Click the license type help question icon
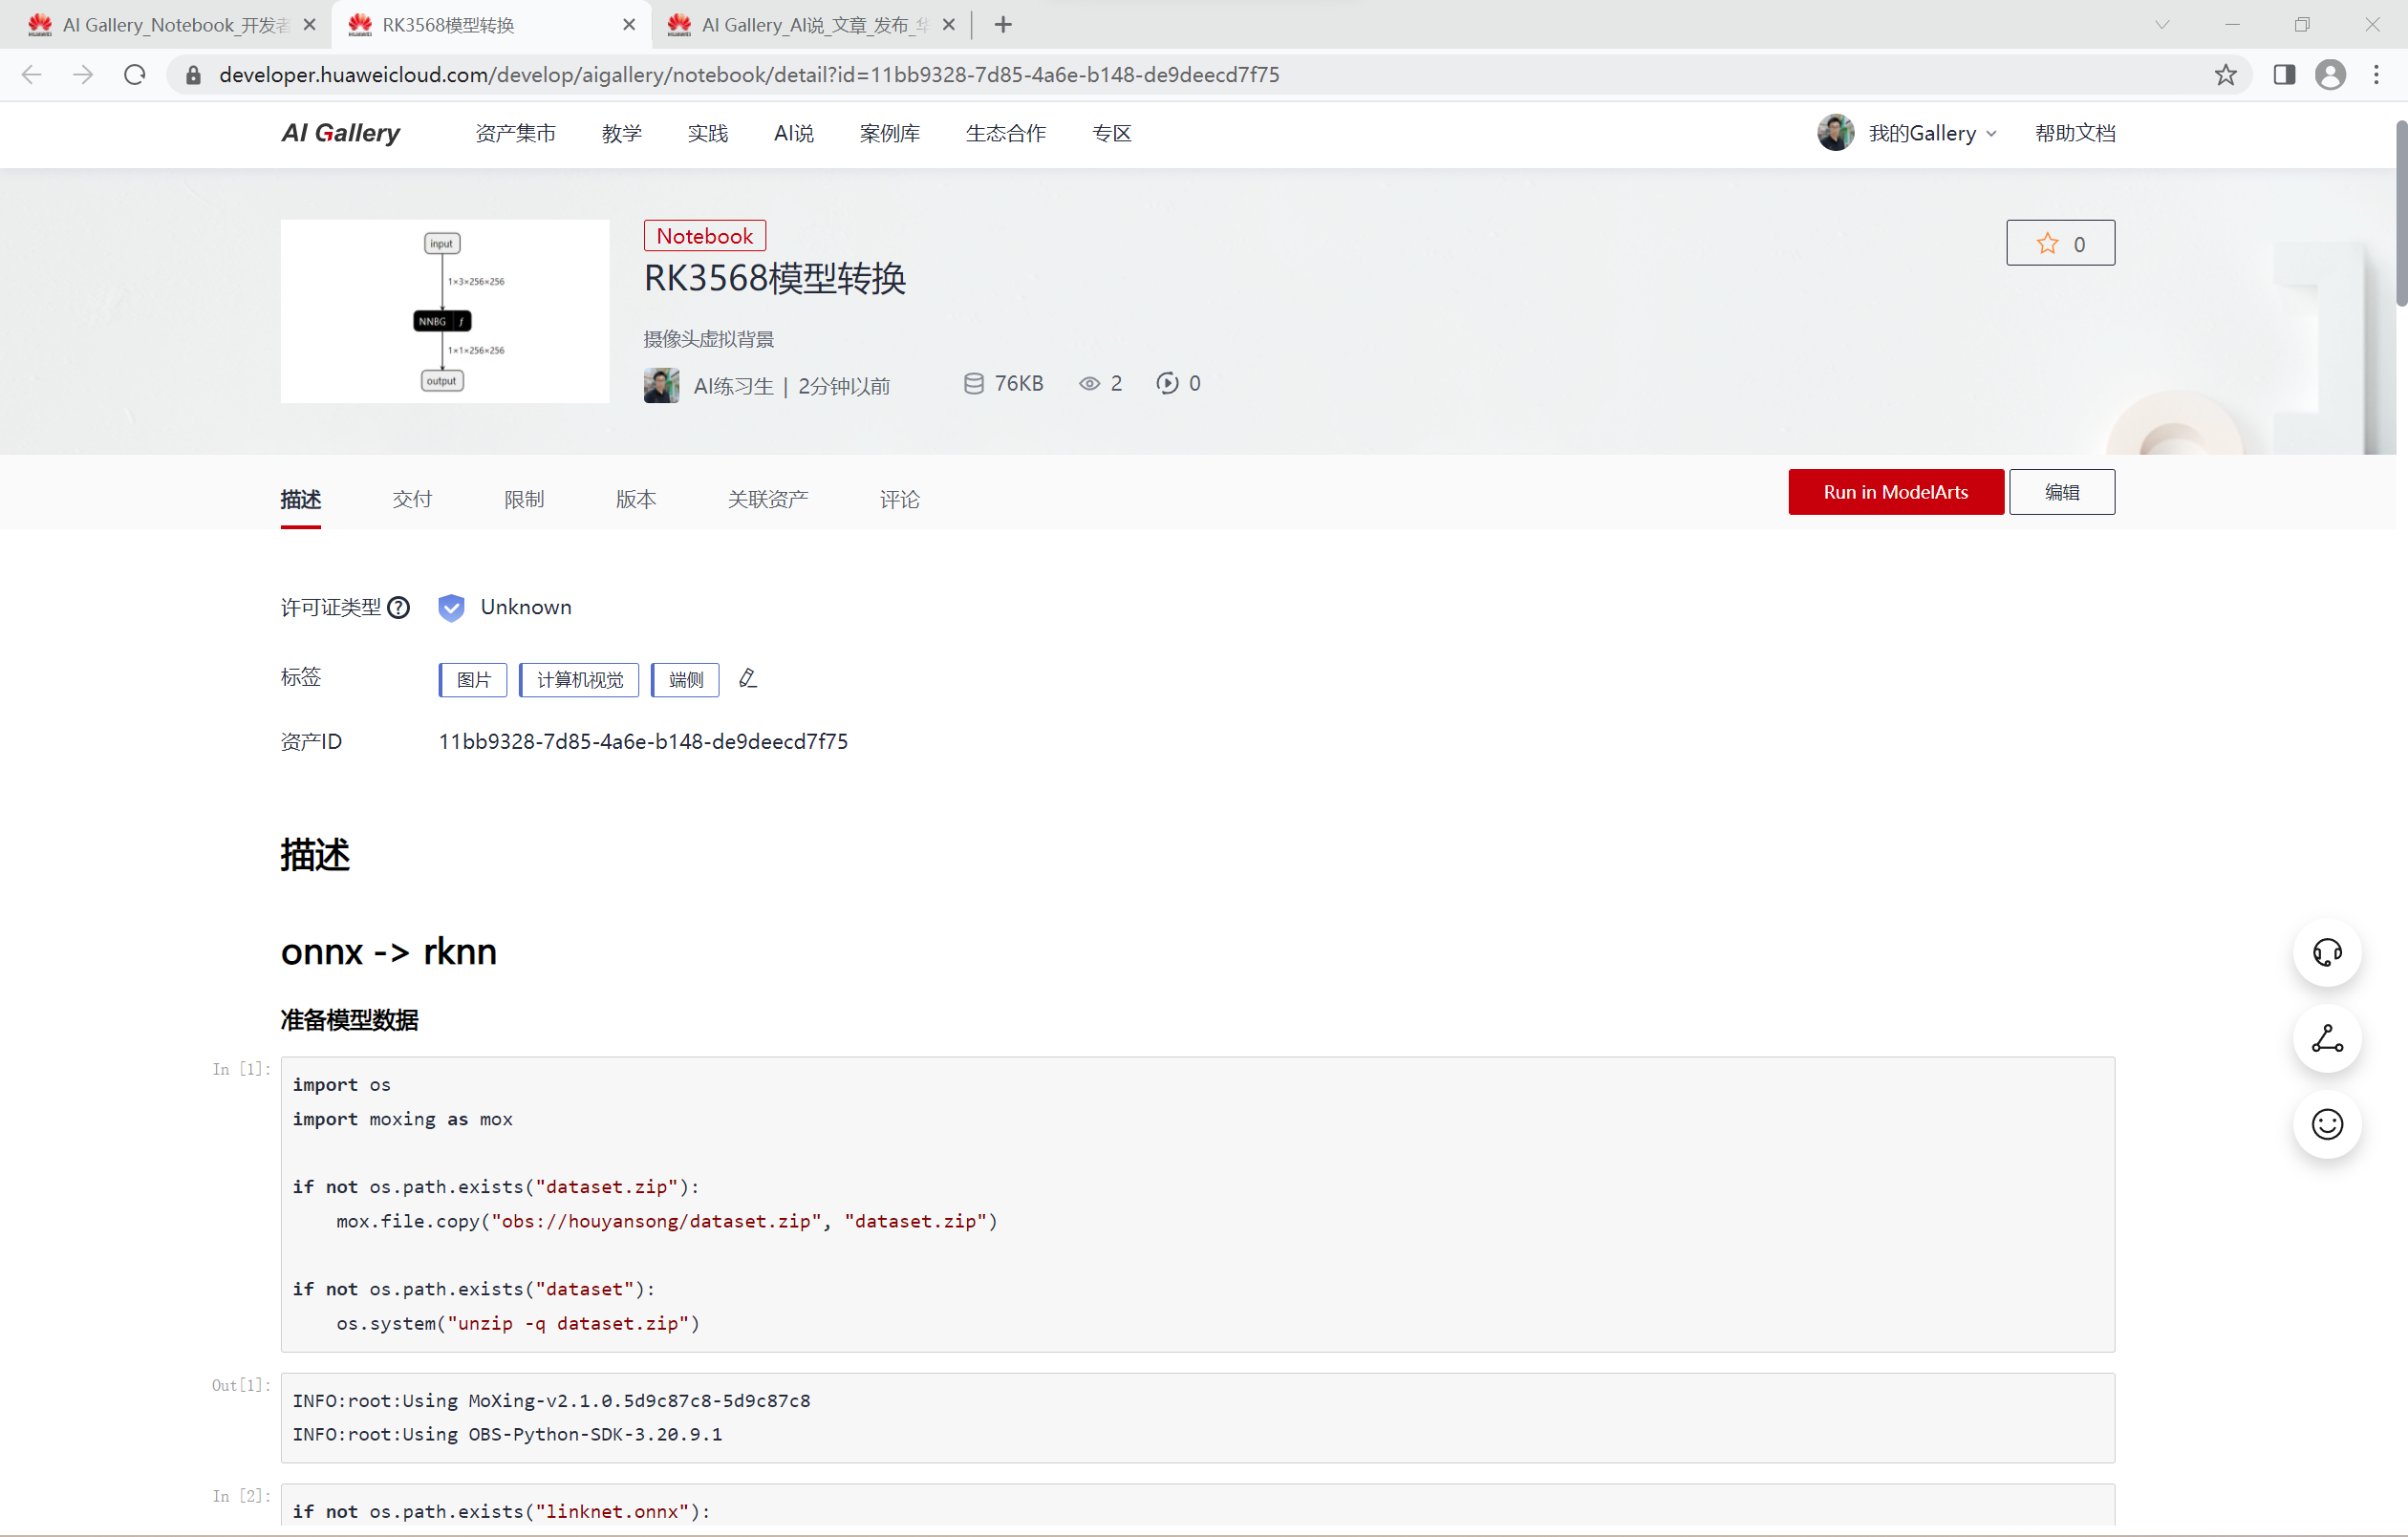Screen dimensions: 2408x1537 click(x=398, y=607)
